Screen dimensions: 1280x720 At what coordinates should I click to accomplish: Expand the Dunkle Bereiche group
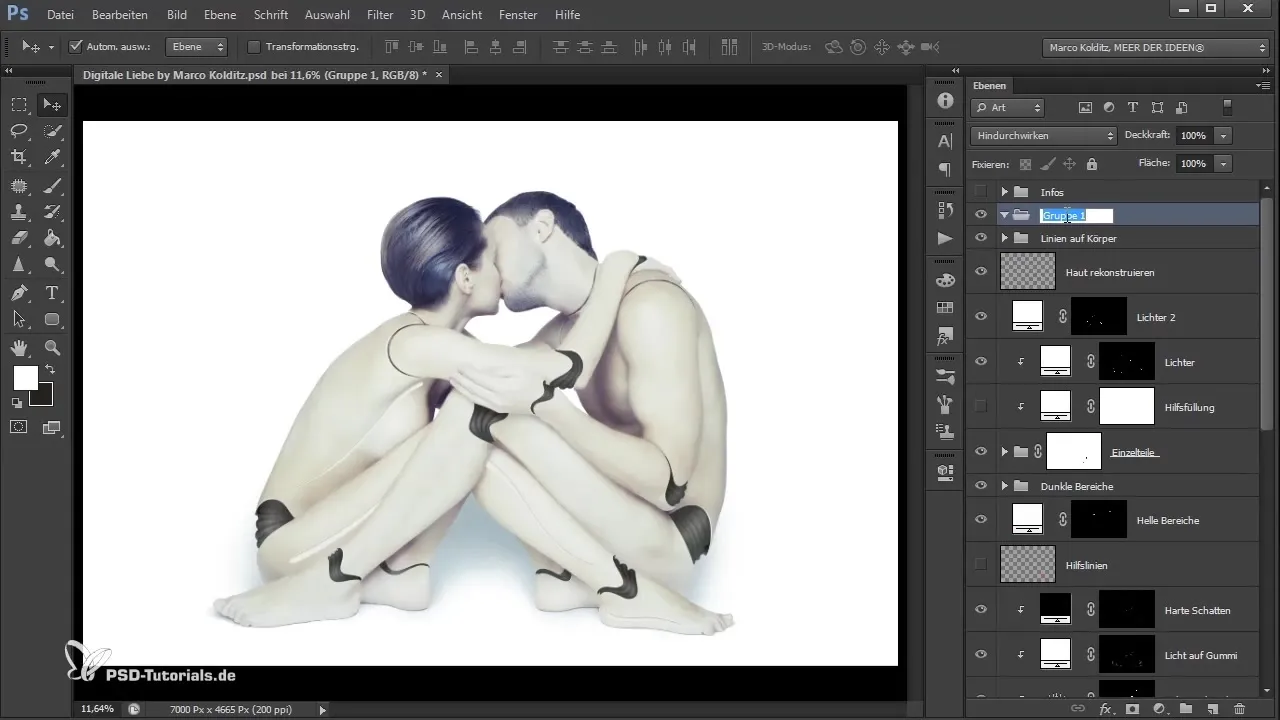click(x=1004, y=486)
